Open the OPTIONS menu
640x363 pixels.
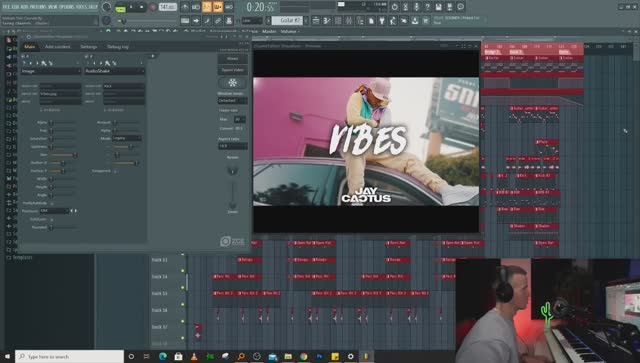tap(68, 7)
